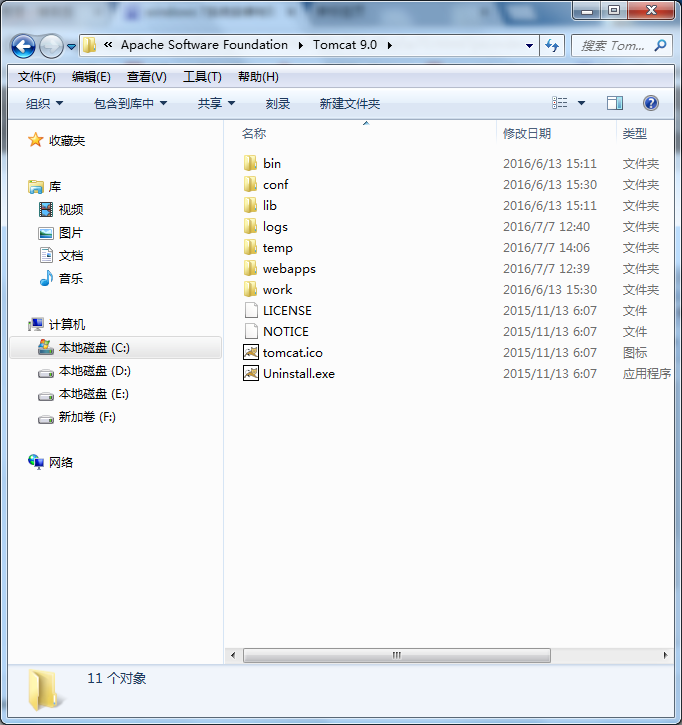Click the temp folder icon
The image size is (682, 725).
250,247
